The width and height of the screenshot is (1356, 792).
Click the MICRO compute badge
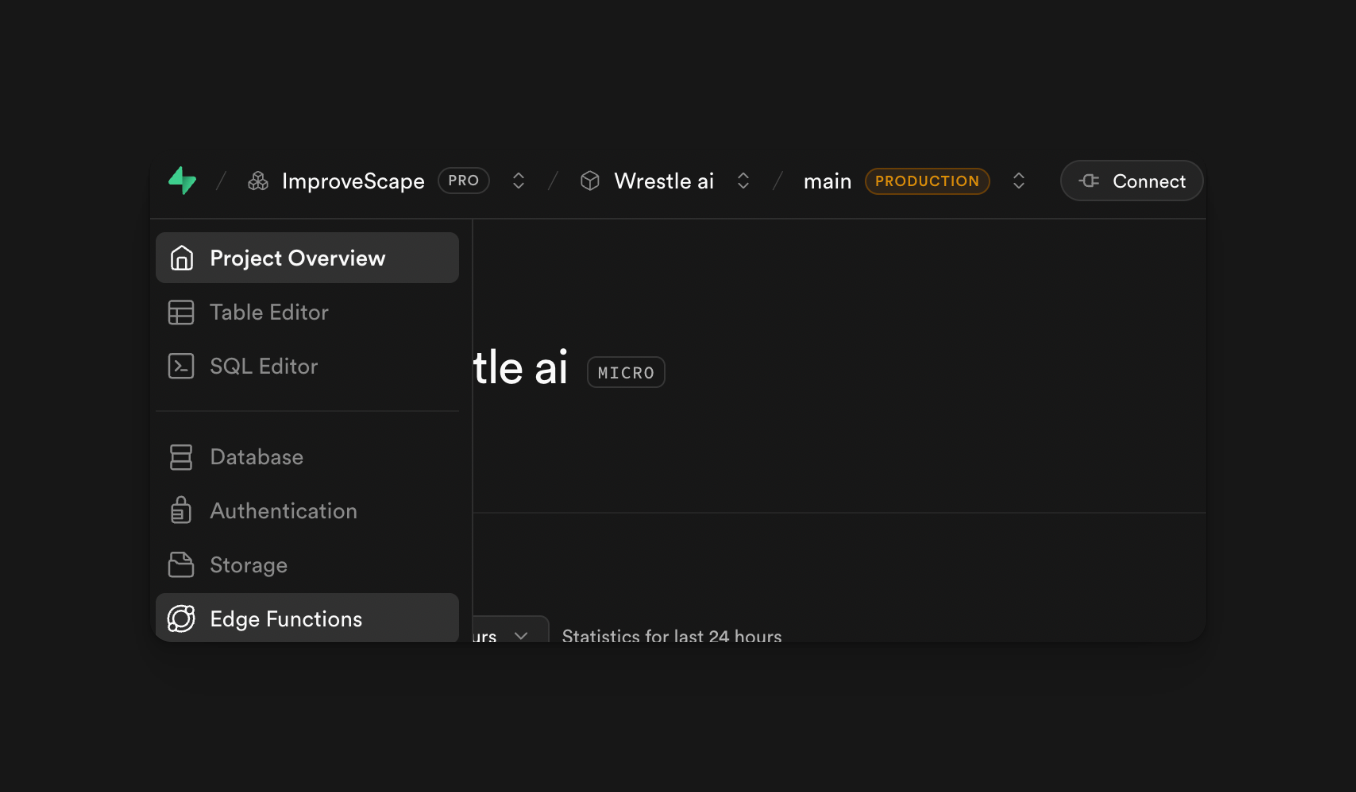[x=626, y=372]
